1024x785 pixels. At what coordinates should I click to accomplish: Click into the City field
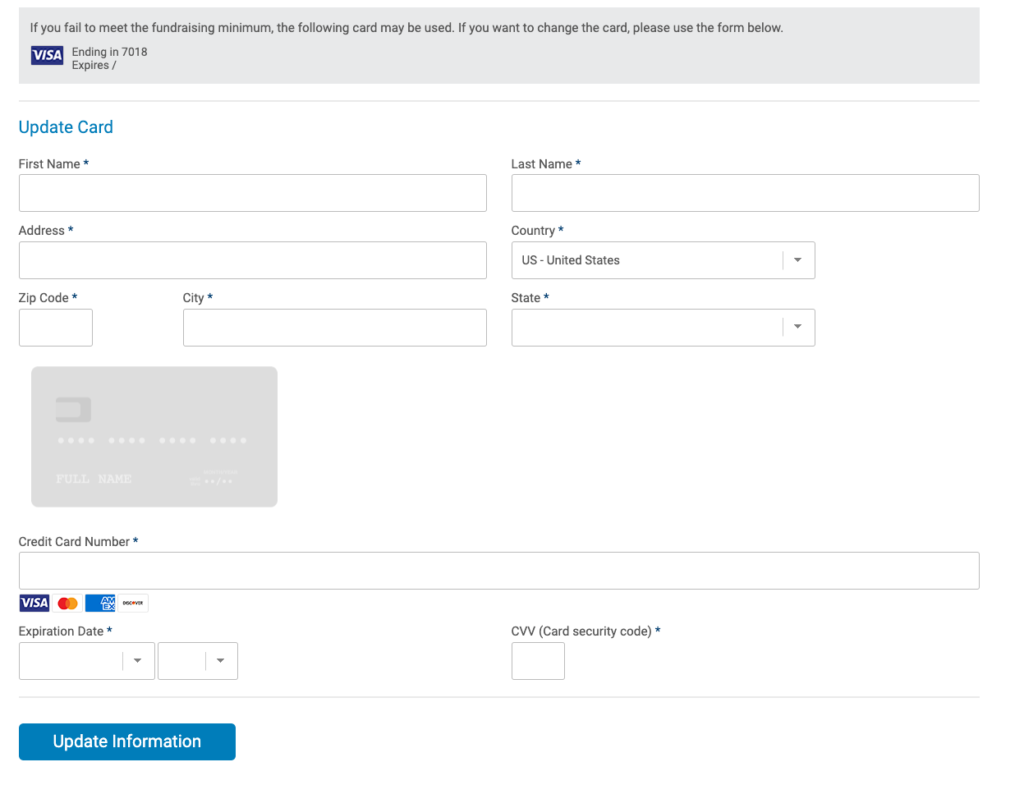click(334, 327)
